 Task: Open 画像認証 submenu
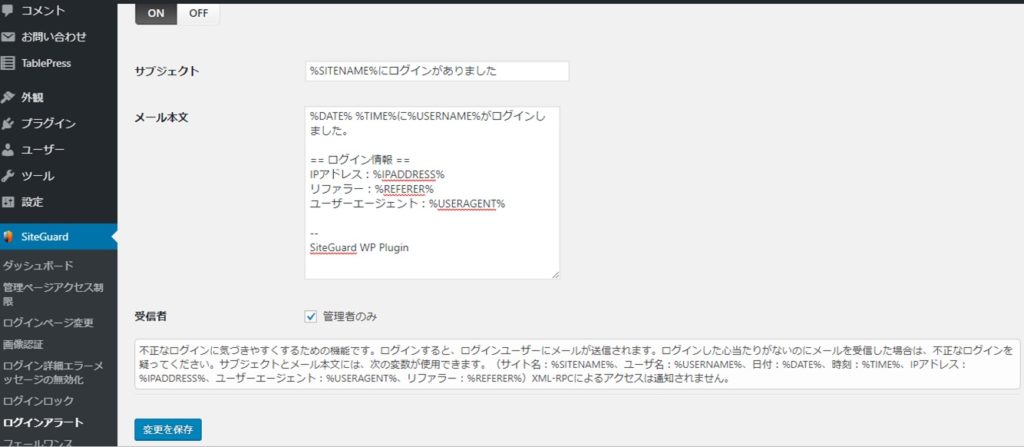point(23,344)
